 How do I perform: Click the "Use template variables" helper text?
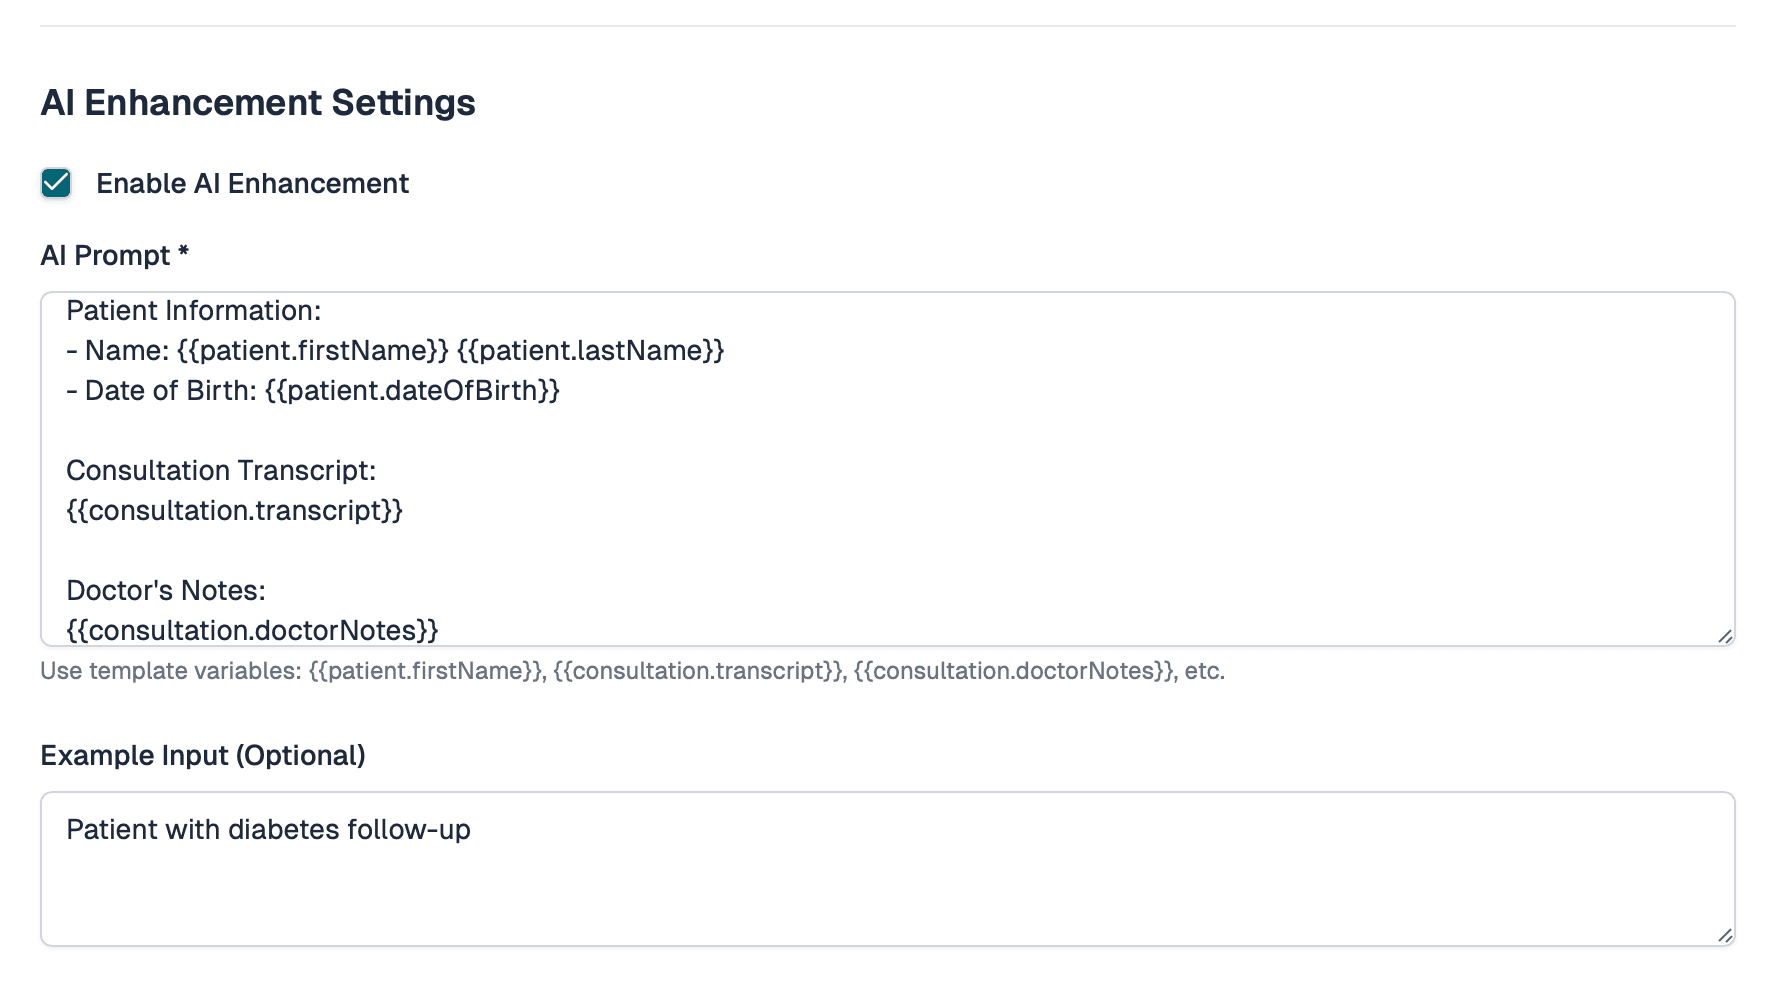click(170, 671)
